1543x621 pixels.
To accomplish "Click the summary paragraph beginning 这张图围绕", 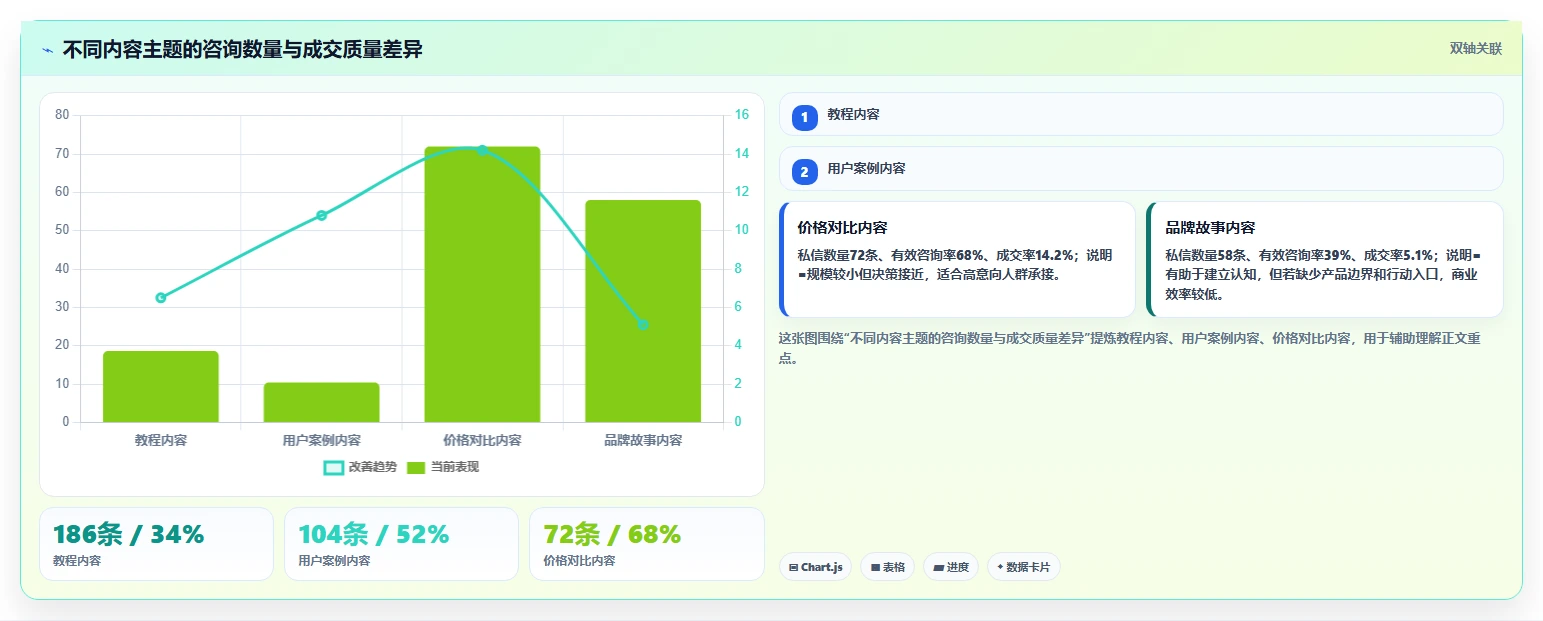I will (1131, 349).
